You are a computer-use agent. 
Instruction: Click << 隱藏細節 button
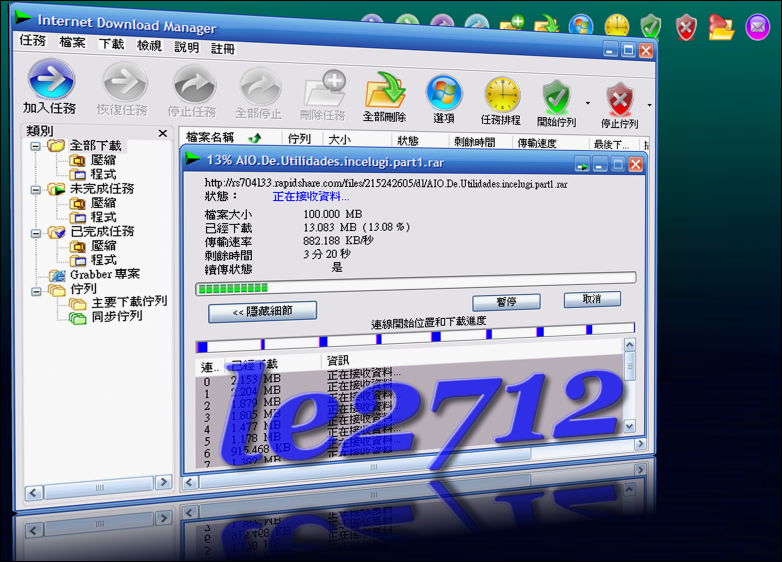click(262, 312)
